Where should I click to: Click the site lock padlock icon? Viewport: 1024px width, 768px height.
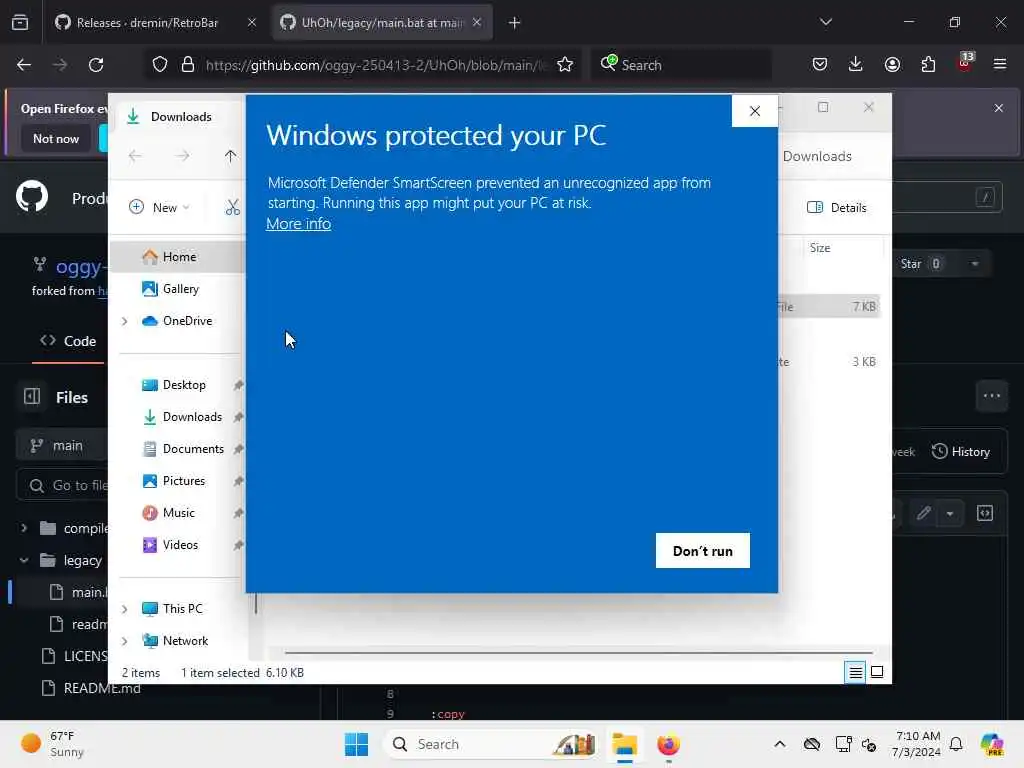click(188, 65)
